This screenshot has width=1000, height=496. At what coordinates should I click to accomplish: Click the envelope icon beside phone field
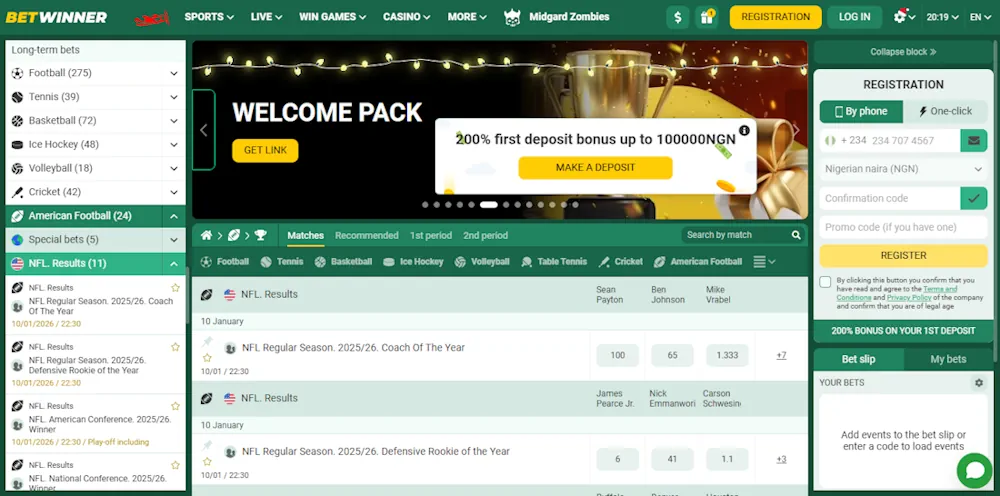tap(973, 140)
